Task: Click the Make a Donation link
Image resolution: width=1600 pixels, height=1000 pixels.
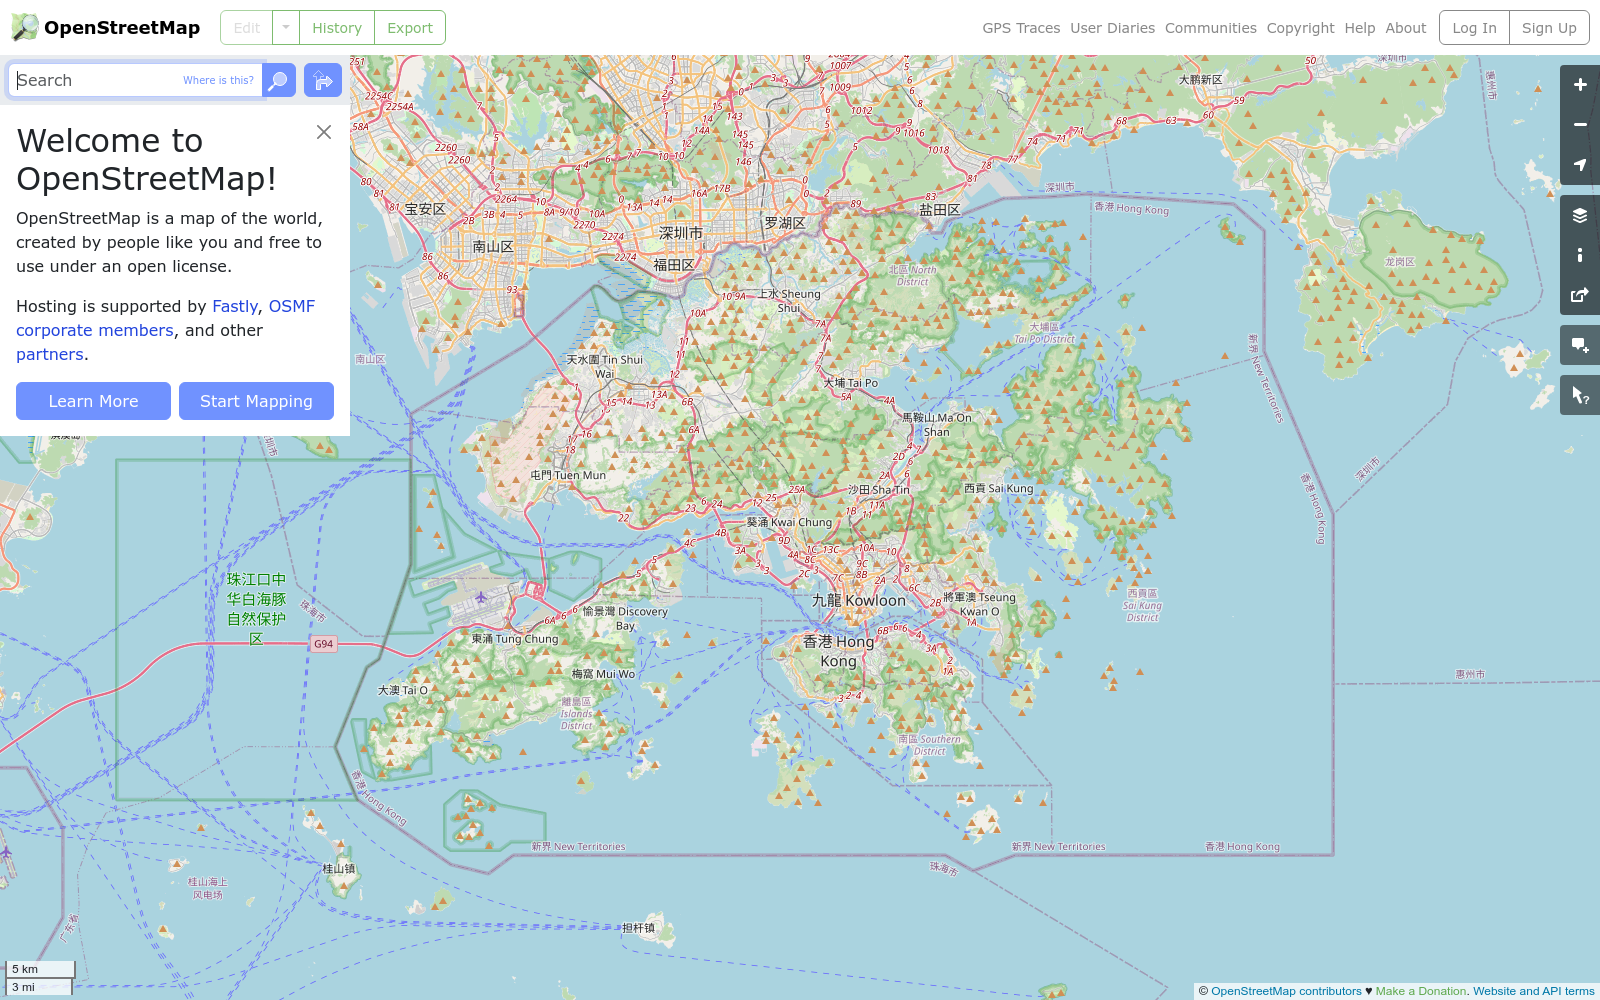Action: click(x=1419, y=991)
